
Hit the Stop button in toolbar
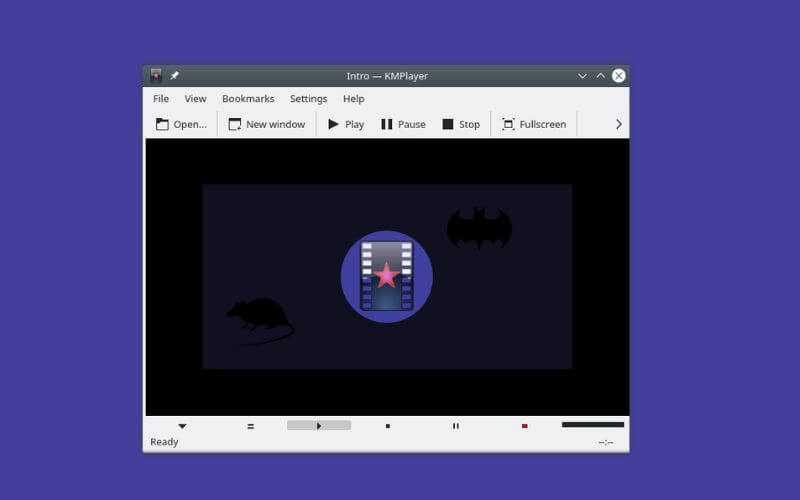[460, 124]
